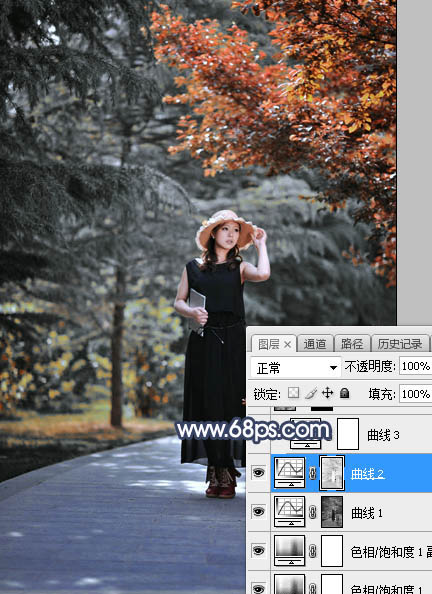The width and height of the screenshot is (432, 594).
Task: Select the 色相/饱和度 1 副本 layer name
Action: (391, 552)
